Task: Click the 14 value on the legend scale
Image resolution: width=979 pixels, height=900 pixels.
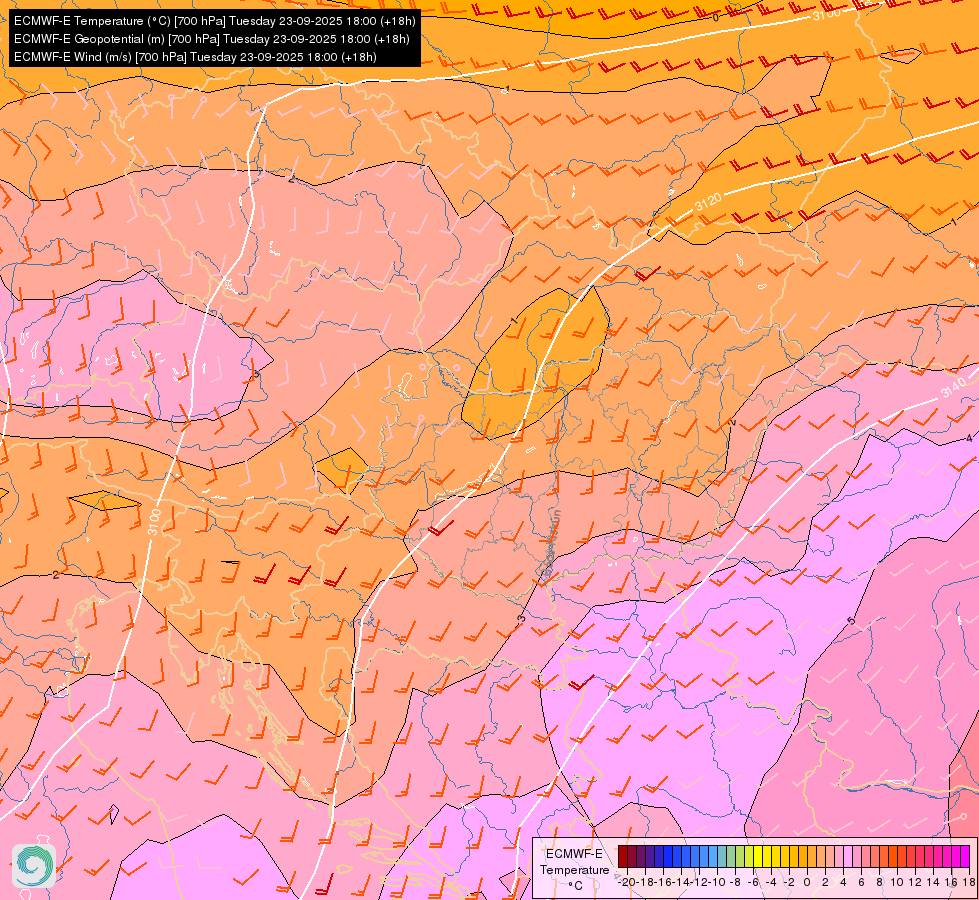Action: tap(933, 883)
